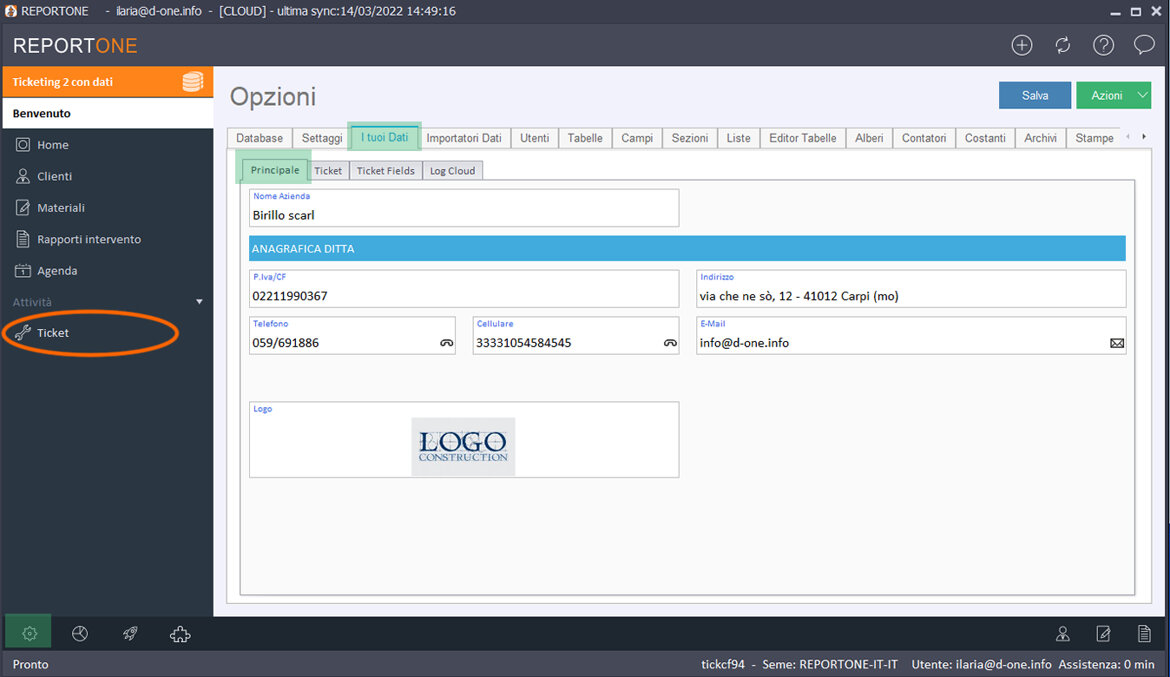Open the Ticket Fields sub-tab

point(385,171)
